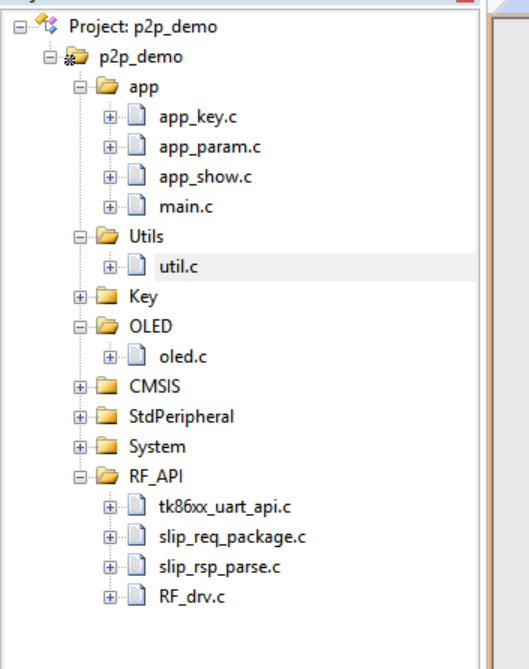Viewport: 529px width, 669px height.
Task: Select the Utils group label
Action: point(146,237)
